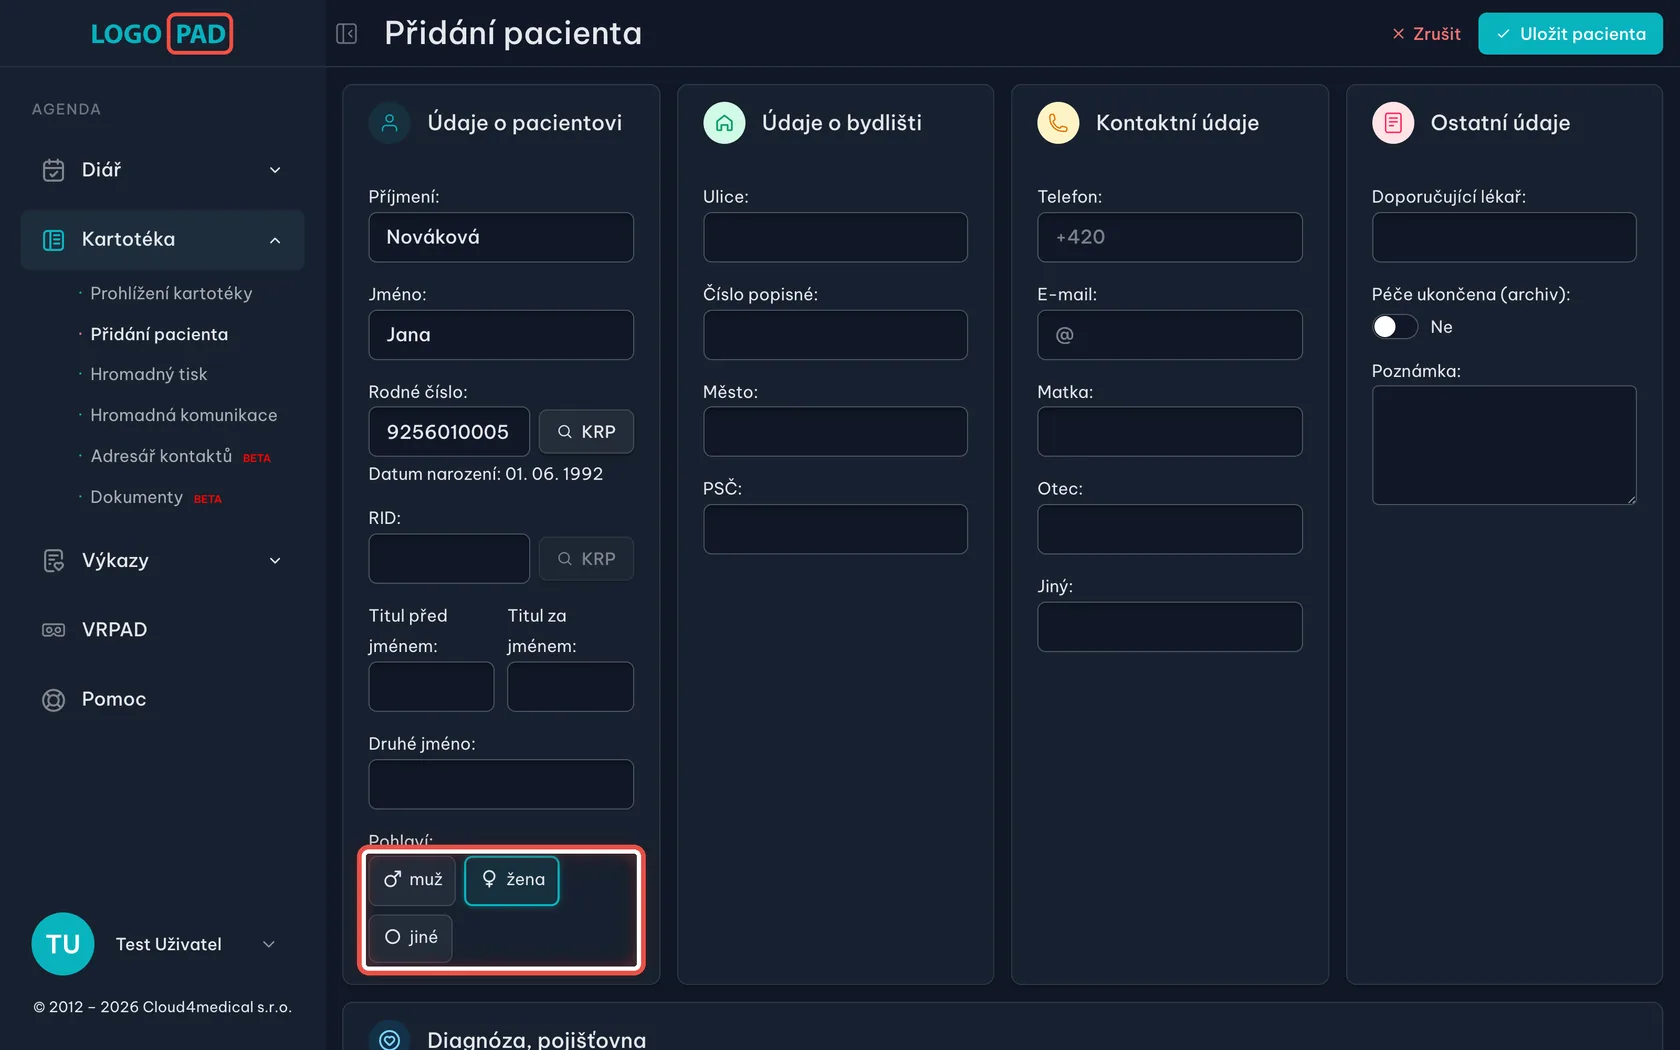Search KRP by Rodné číslo
The image size is (1680, 1050).
coord(586,432)
